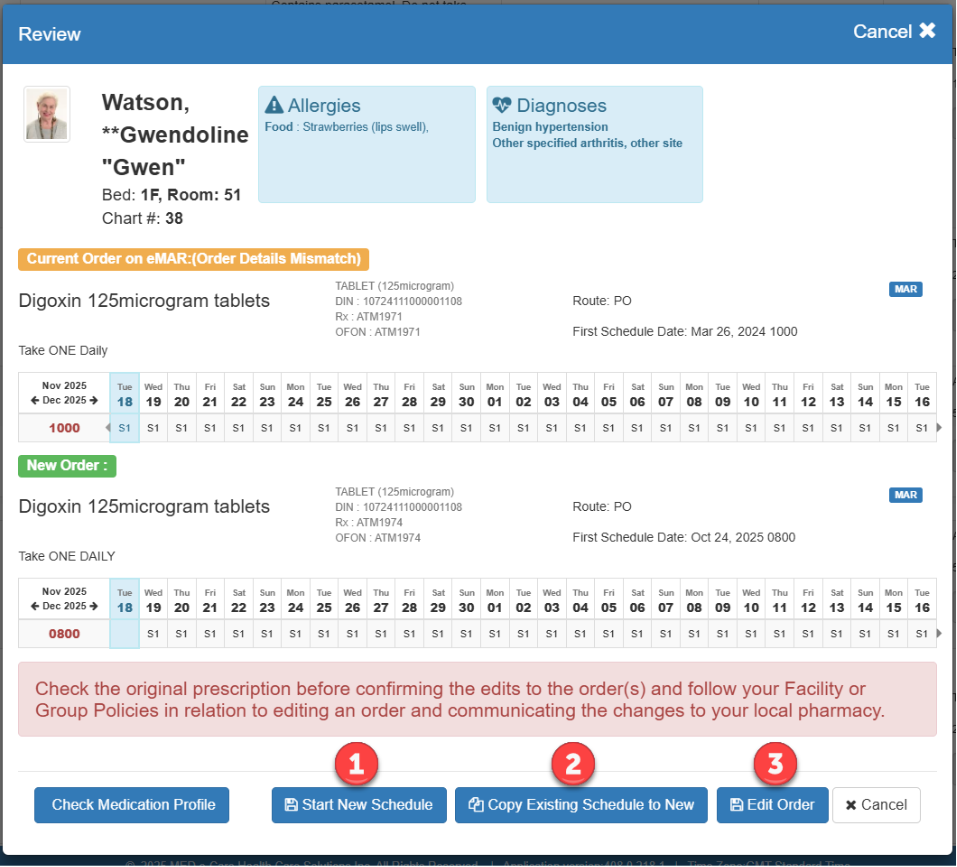Open Gwendoline Watson's patient photo
This screenshot has height=867, width=957.
[47, 114]
